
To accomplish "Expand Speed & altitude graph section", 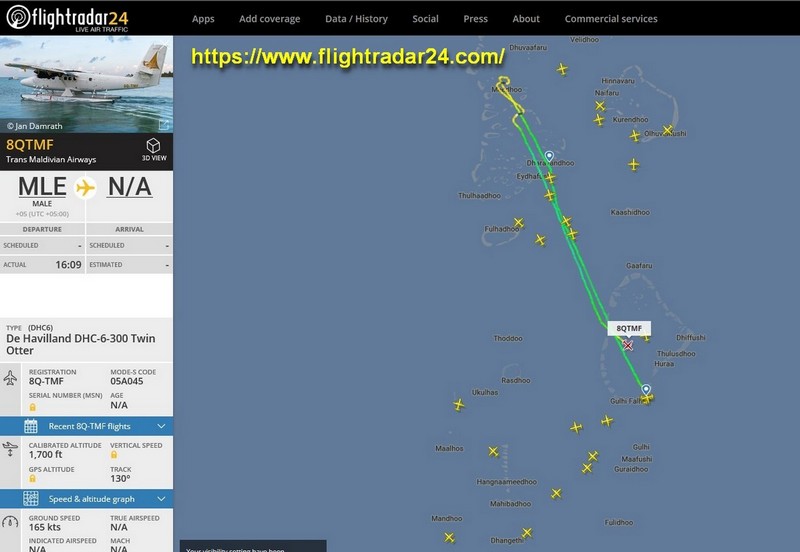I will [87, 498].
